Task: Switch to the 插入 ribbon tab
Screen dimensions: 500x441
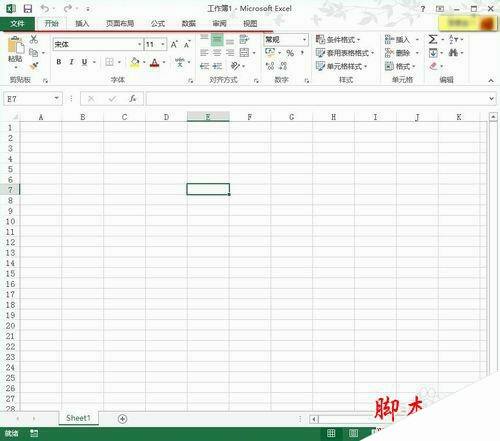Action: pos(82,24)
